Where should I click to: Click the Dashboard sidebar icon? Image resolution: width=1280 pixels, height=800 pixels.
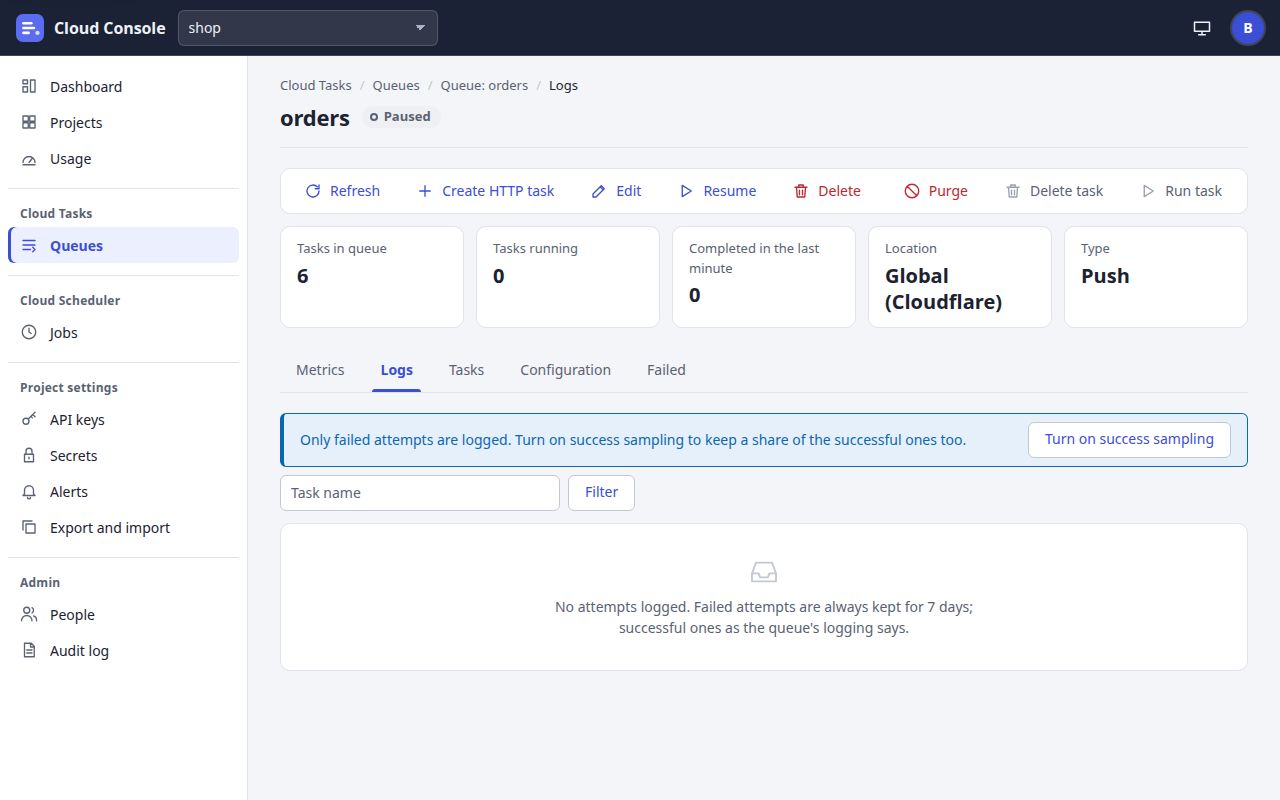coord(29,87)
